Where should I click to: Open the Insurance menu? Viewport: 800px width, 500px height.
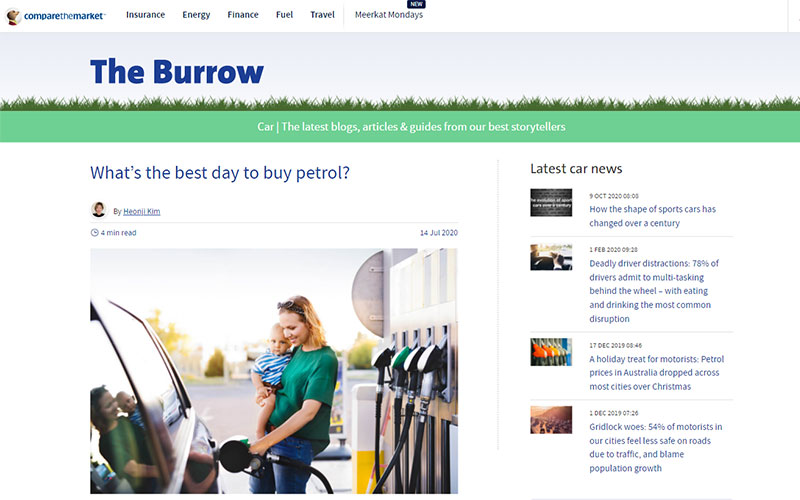(145, 15)
